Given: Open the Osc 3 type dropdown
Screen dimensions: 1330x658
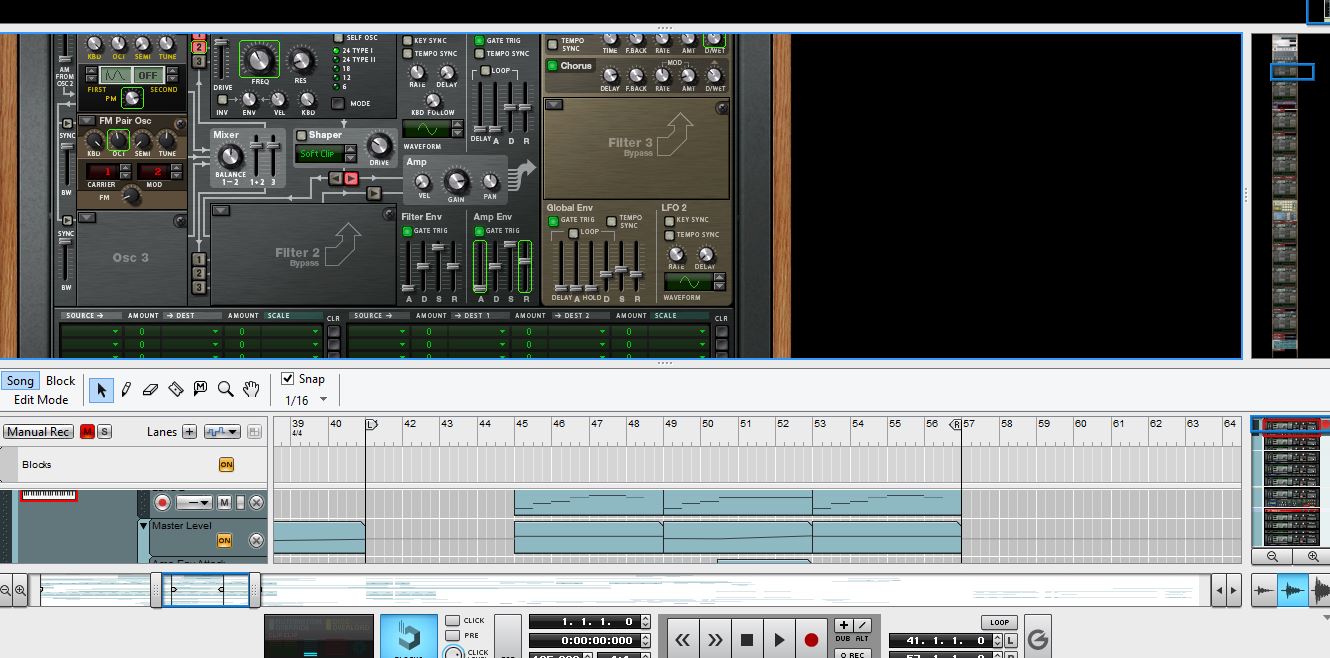Looking at the screenshot, I should click(86, 217).
